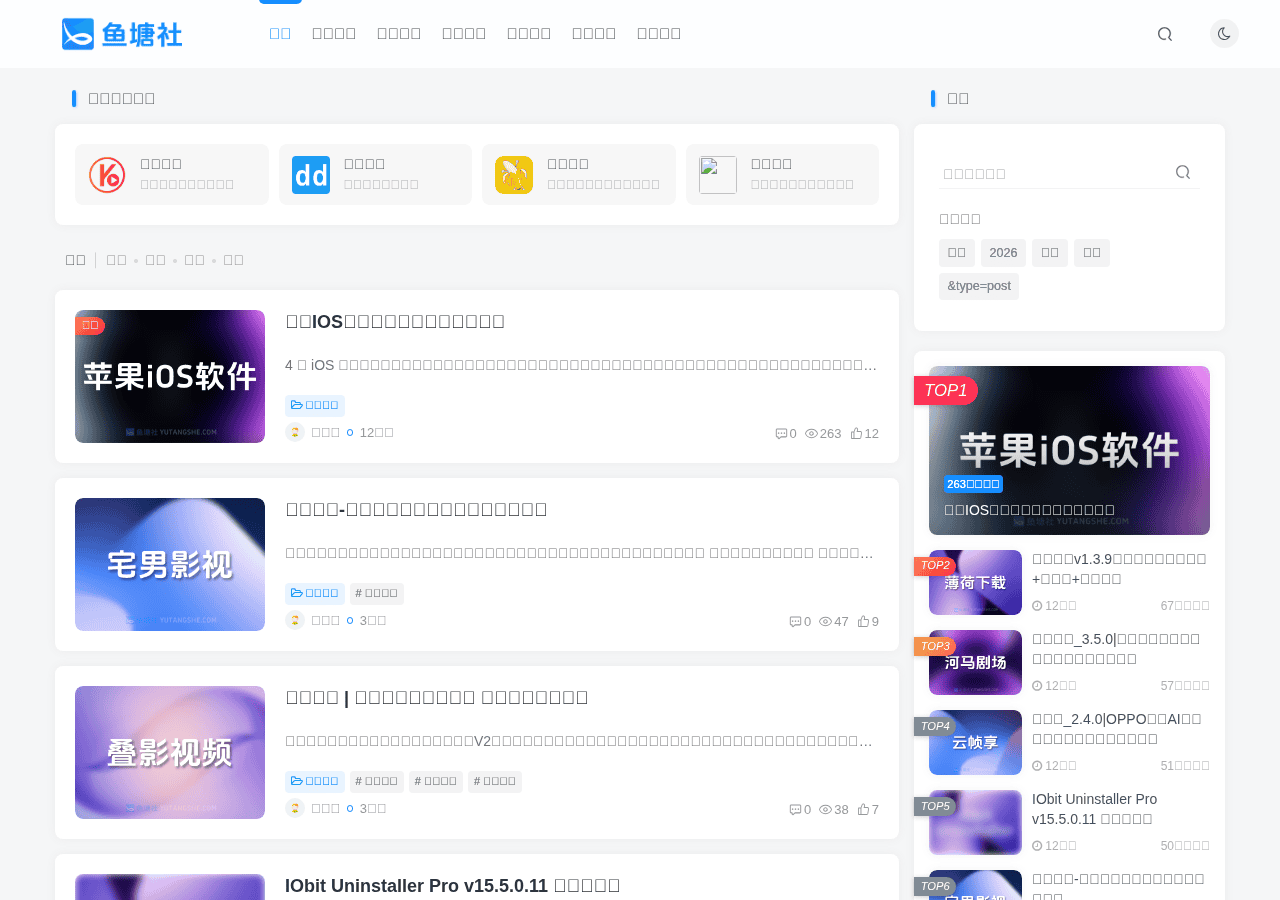
Task: Open the card with red K icon
Action: tap(172, 175)
